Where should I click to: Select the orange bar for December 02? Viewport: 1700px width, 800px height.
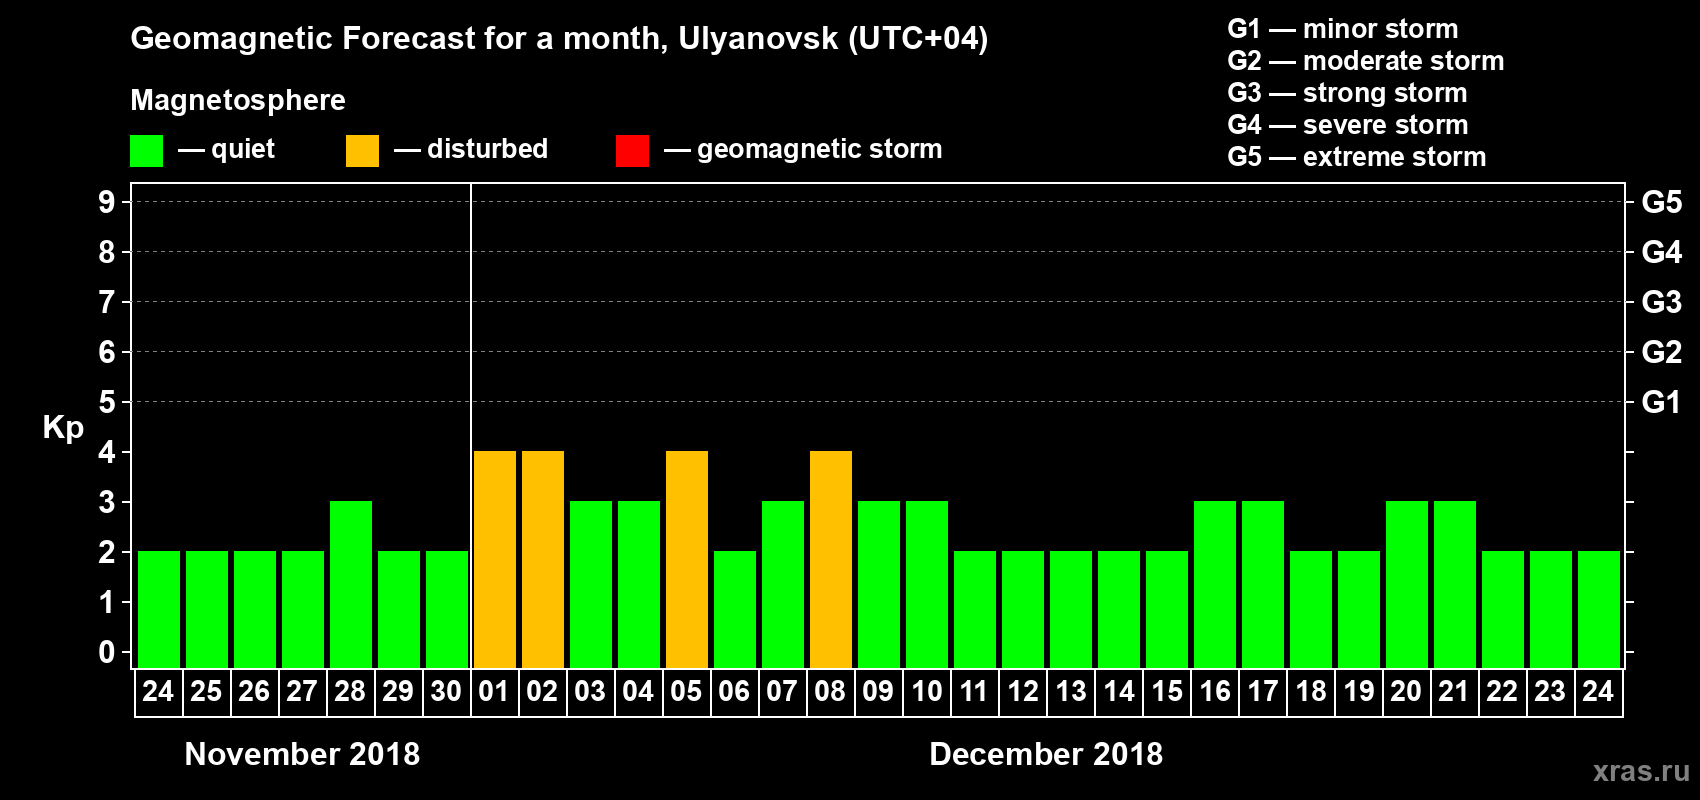[x=543, y=559]
